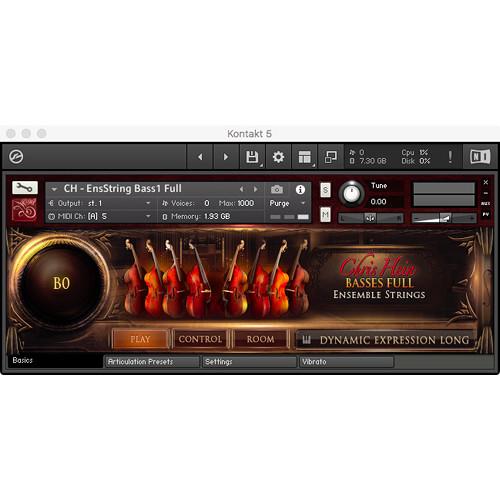Open Kontakt options gear icon
The image size is (500, 500).
coord(278,157)
